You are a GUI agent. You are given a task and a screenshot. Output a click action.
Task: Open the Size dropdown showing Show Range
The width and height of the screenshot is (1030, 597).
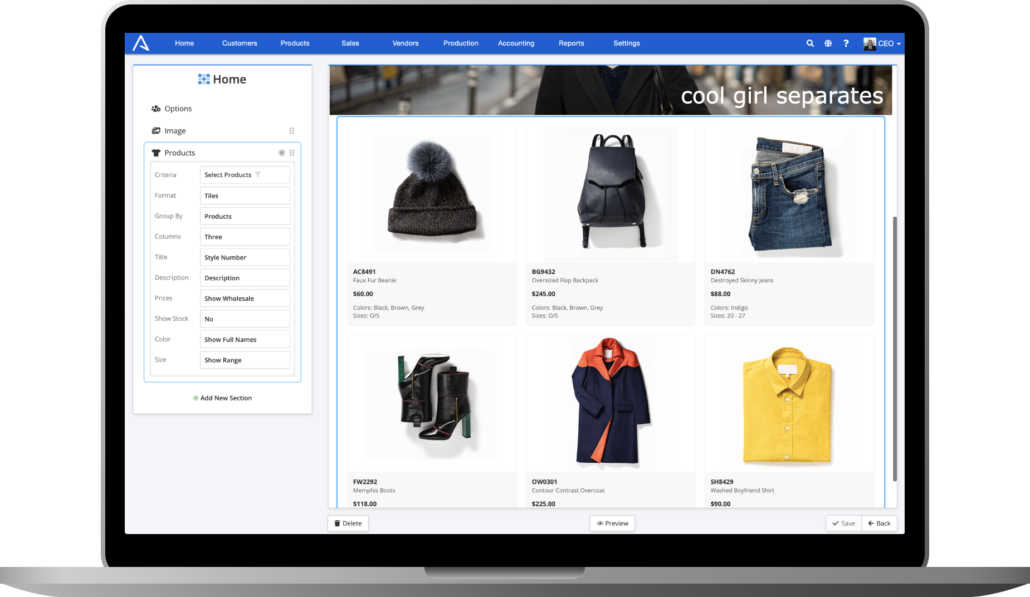coord(245,360)
